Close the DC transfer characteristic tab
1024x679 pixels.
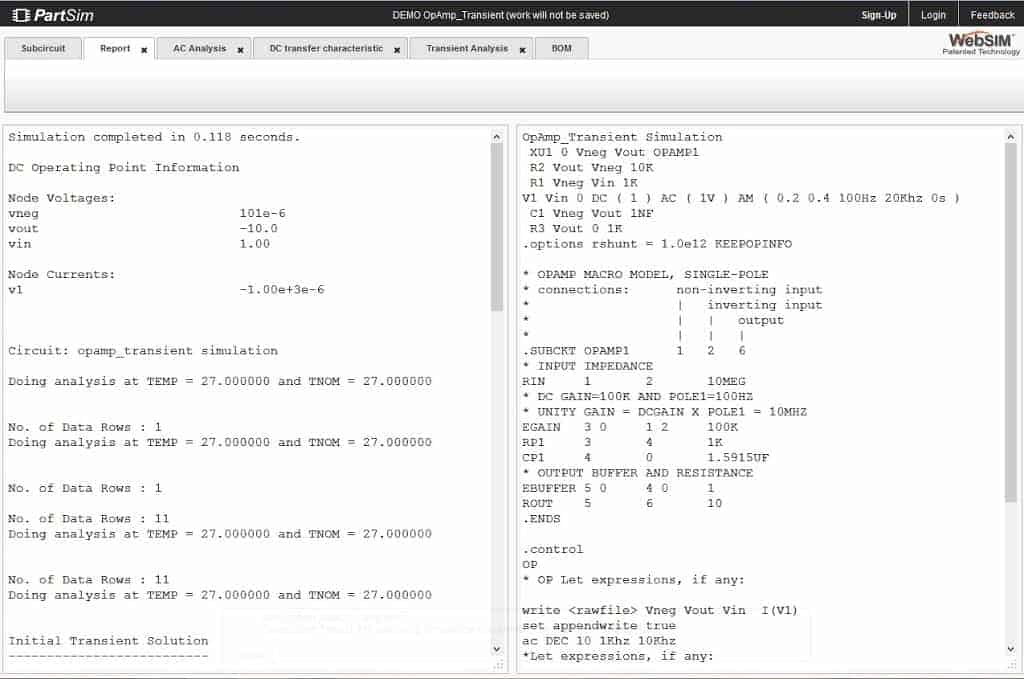coord(397,48)
